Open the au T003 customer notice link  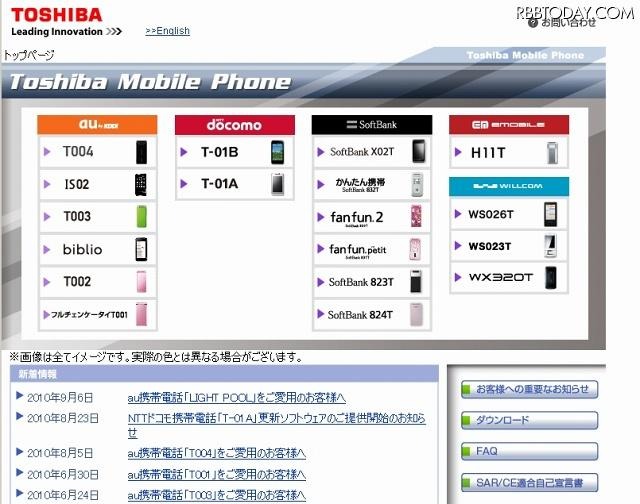click(217, 495)
